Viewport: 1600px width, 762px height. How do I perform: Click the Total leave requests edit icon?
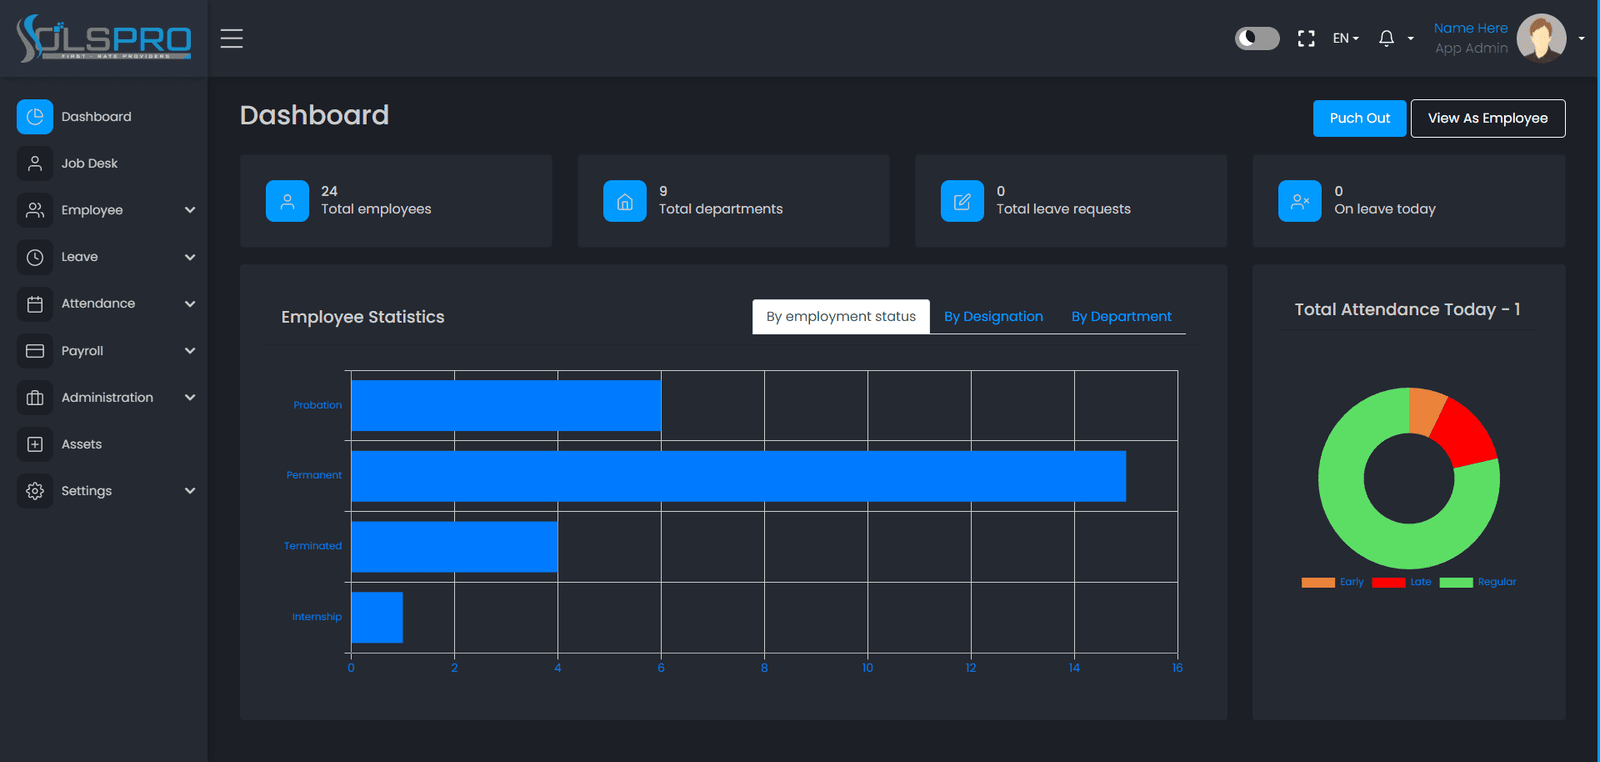[x=962, y=201]
